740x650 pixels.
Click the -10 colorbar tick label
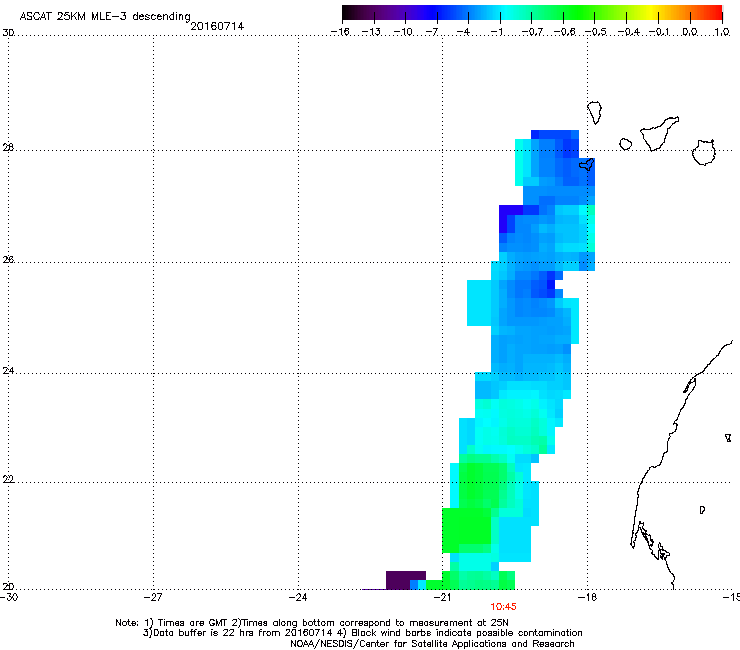coord(403,32)
